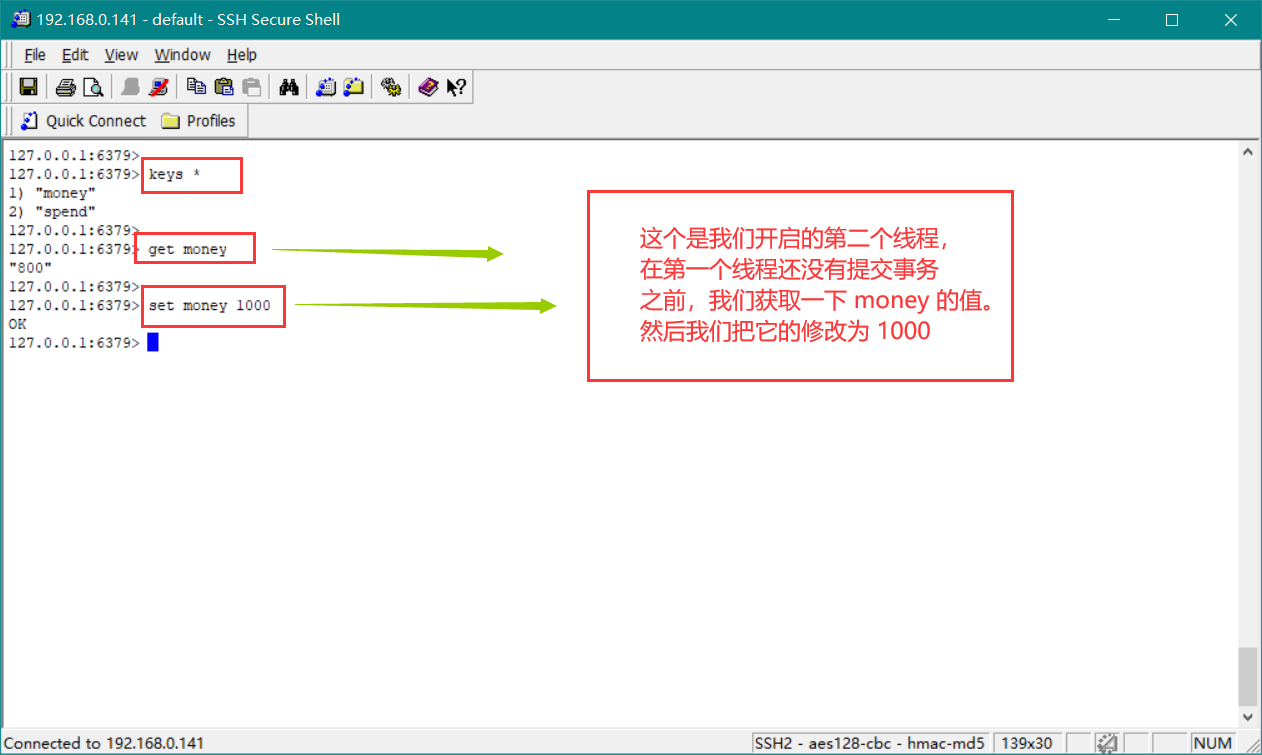Click the Disconnect icon
The image size is (1262, 755).
pyautogui.click(x=158, y=87)
